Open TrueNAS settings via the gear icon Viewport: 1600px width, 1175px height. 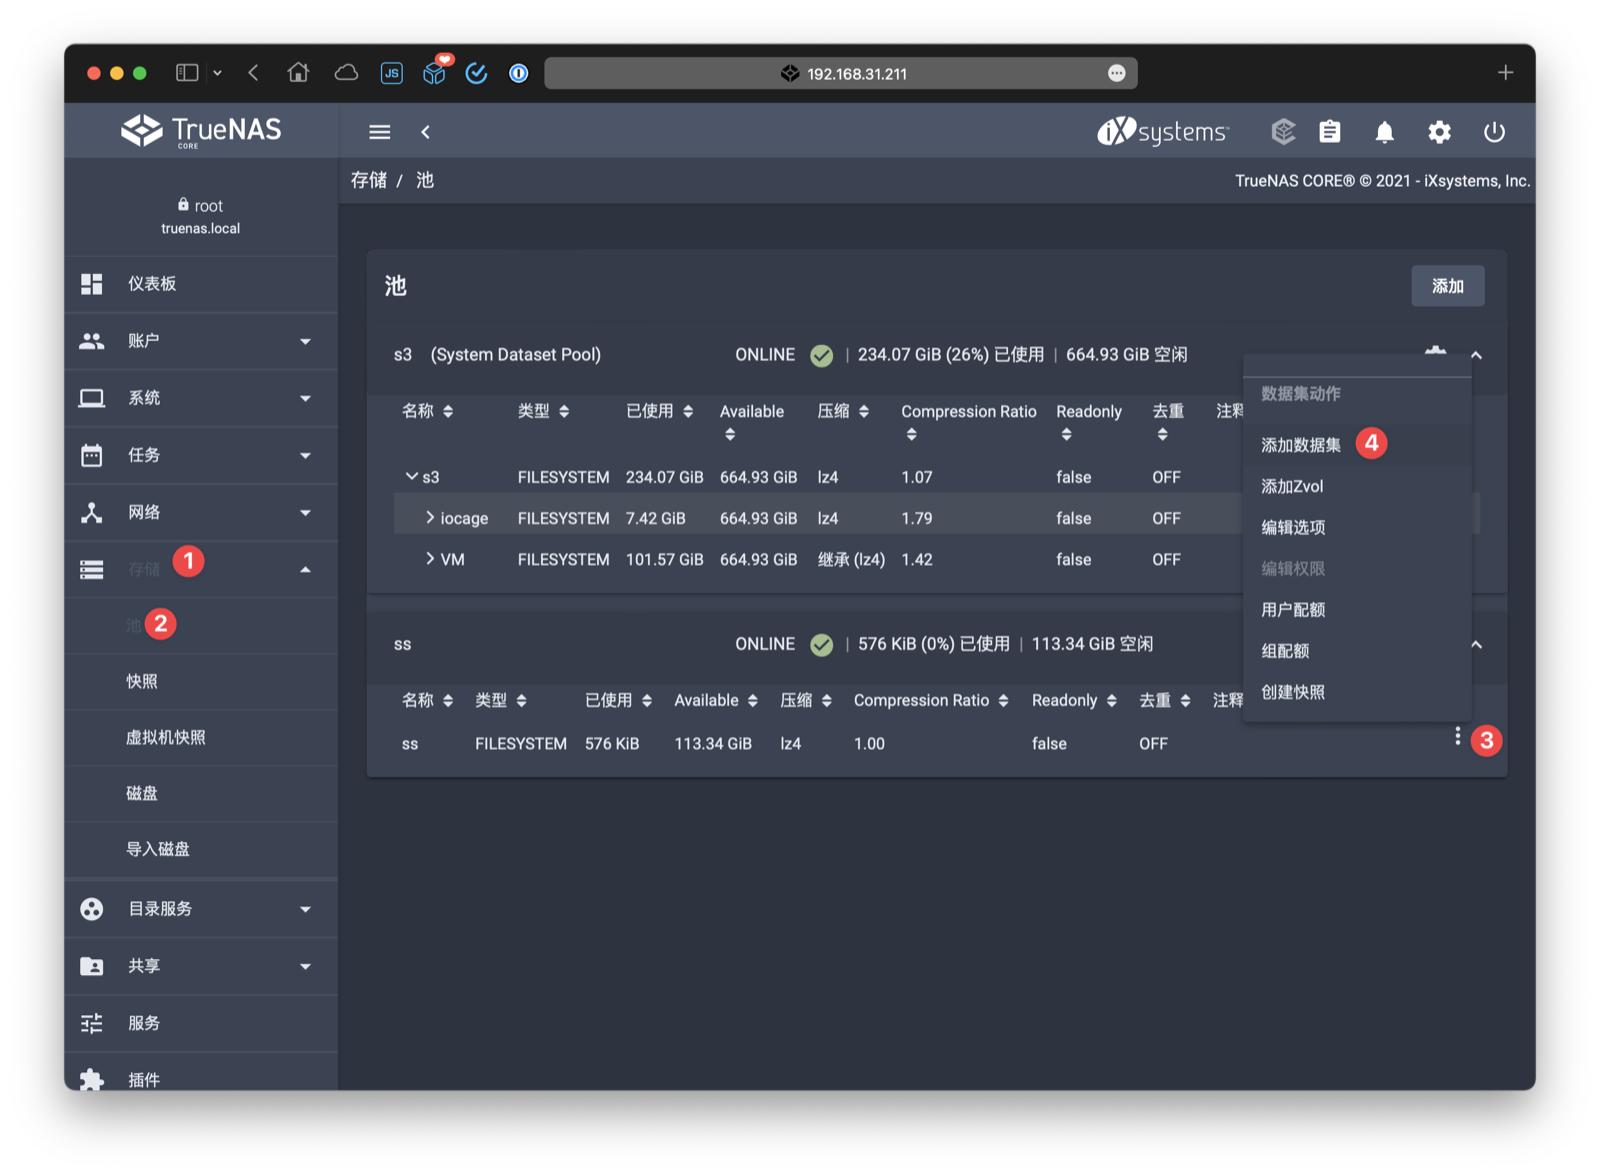pyautogui.click(x=1440, y=131)
